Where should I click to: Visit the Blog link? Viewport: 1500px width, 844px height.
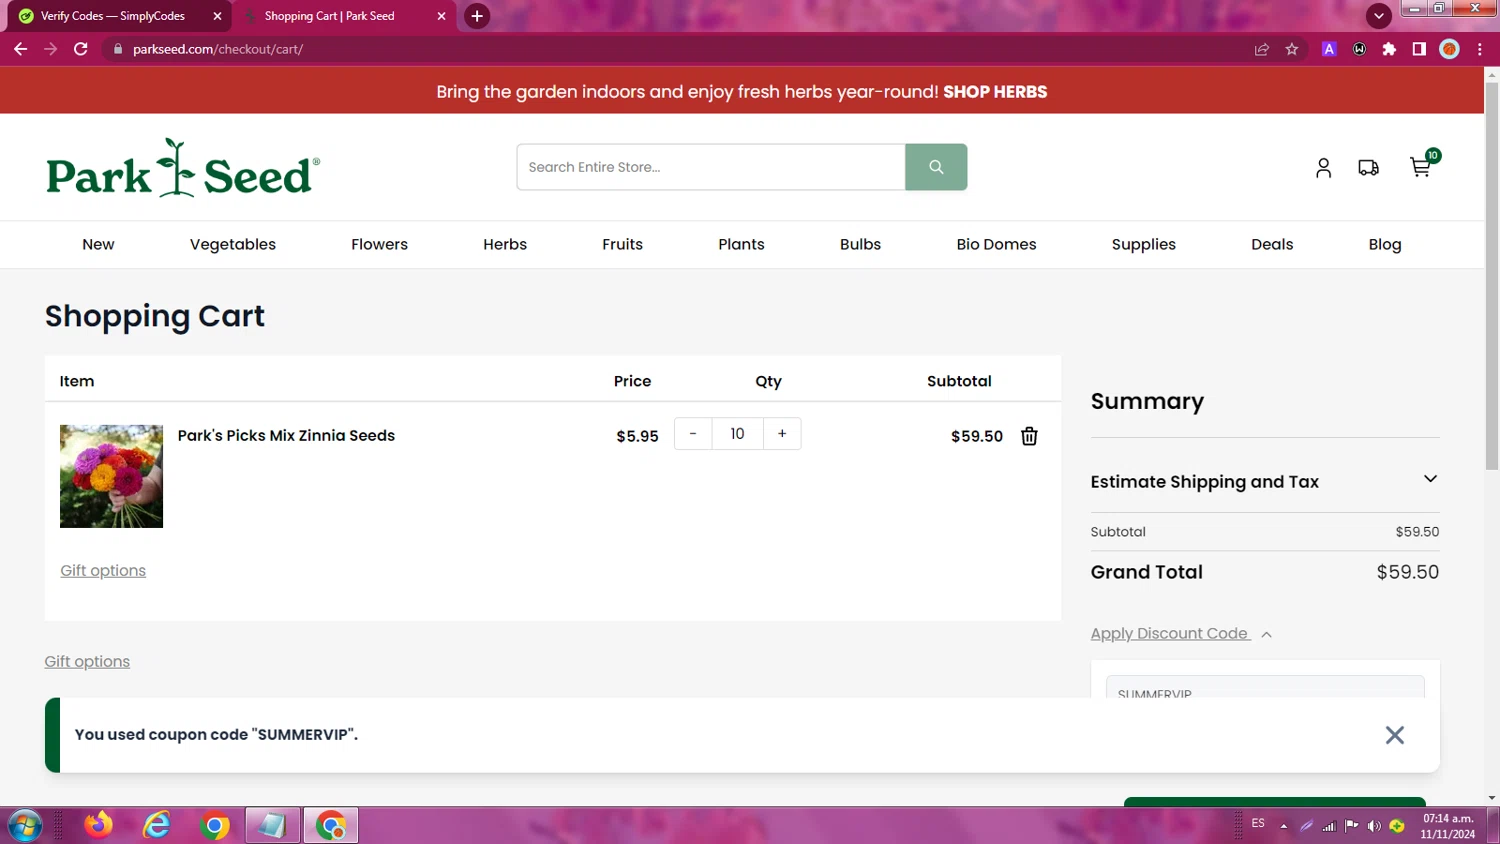[x=1385, y=245]
